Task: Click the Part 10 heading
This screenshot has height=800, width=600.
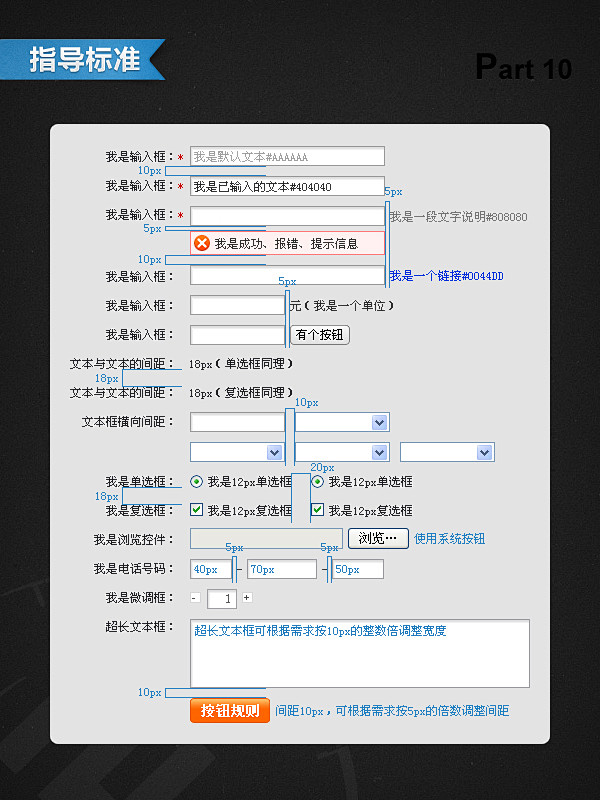Action: [524, 67]
